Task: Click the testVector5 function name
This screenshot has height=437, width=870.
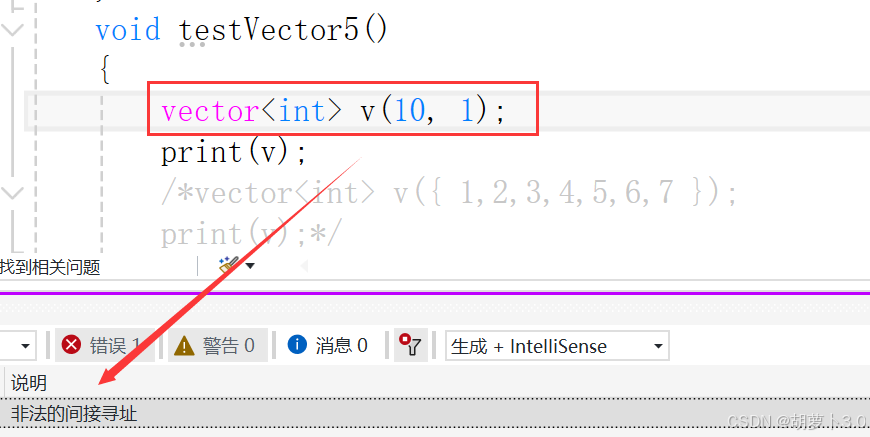Action: coord(269,29)
